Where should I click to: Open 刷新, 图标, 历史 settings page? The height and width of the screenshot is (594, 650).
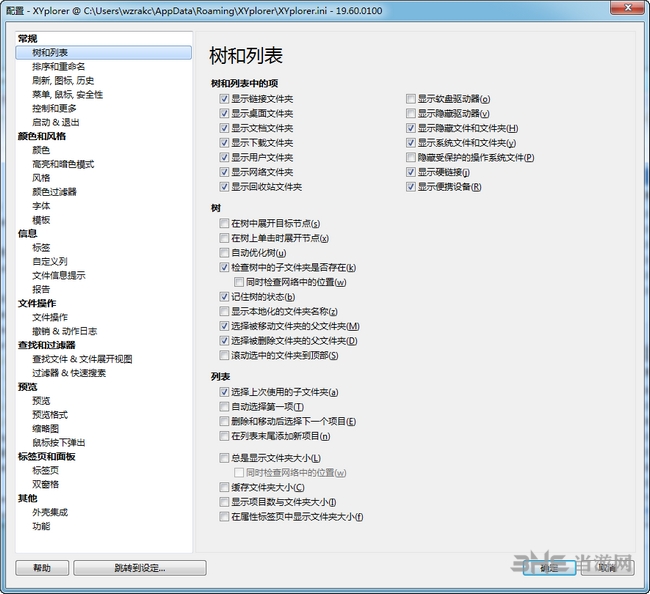click(x=63, y=80)
